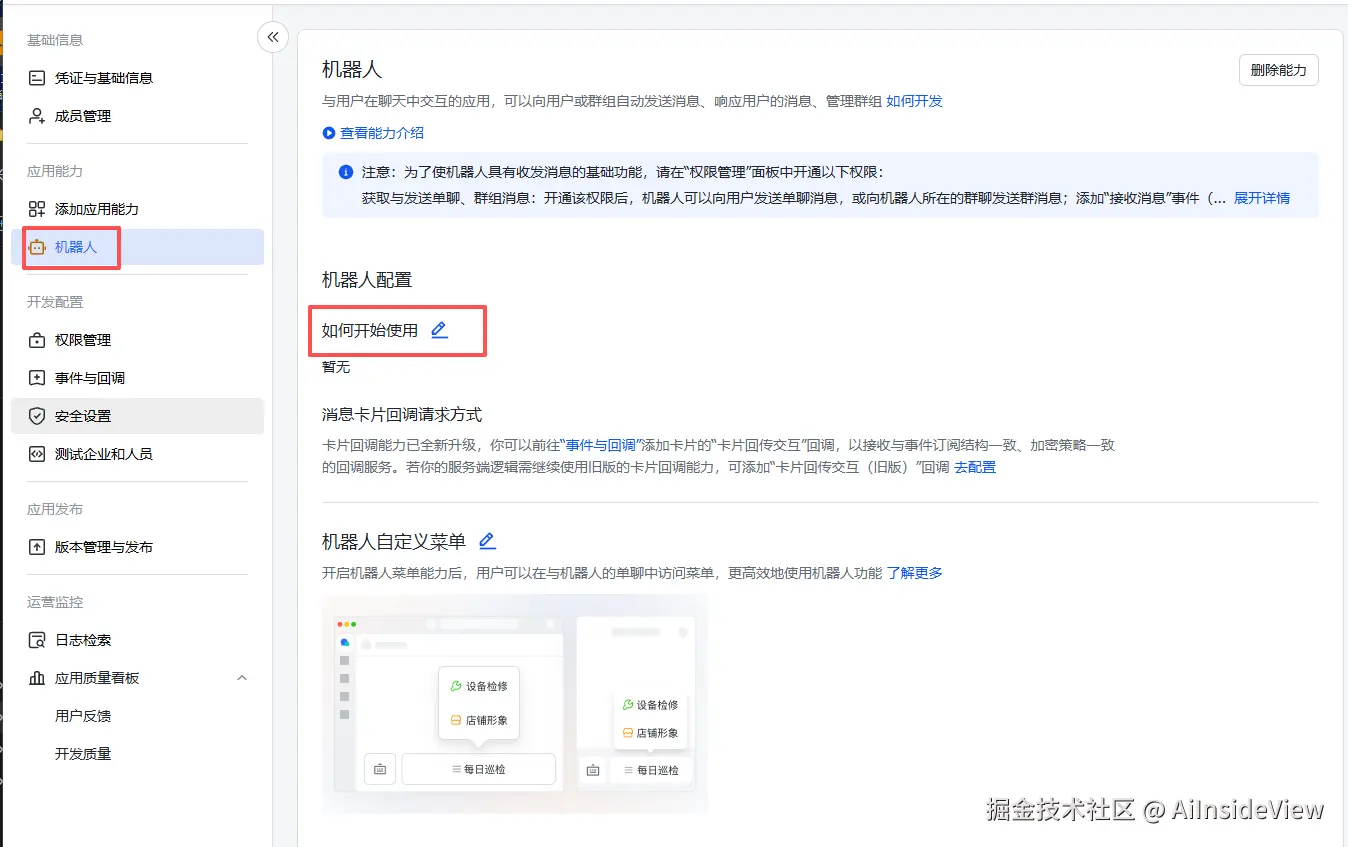Collapse the 应用质量看板 section chevron
Viewport: 1348px width, 847px height.
(241, 678)
